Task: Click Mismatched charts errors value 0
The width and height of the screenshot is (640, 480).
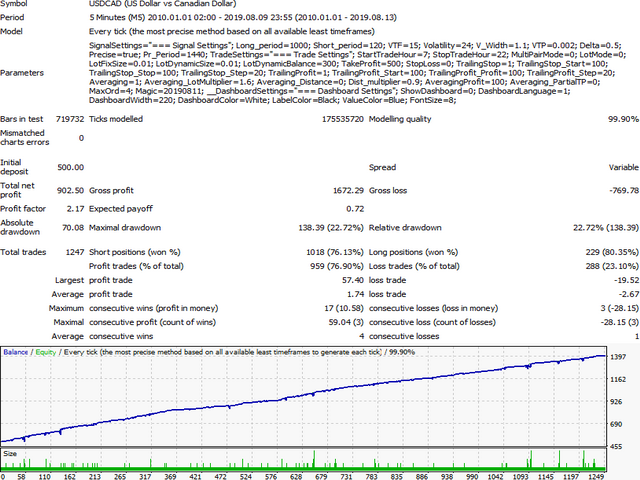Action: click(81, 138)
